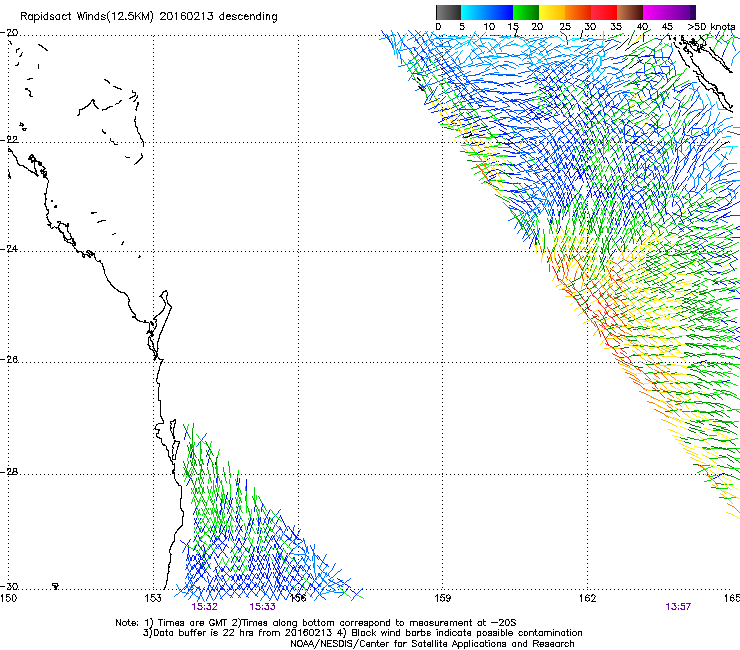This screenshot has width=740, height=650.
Task: Click the '45' tick label under color bar
Action: click(x=667, y=26)
